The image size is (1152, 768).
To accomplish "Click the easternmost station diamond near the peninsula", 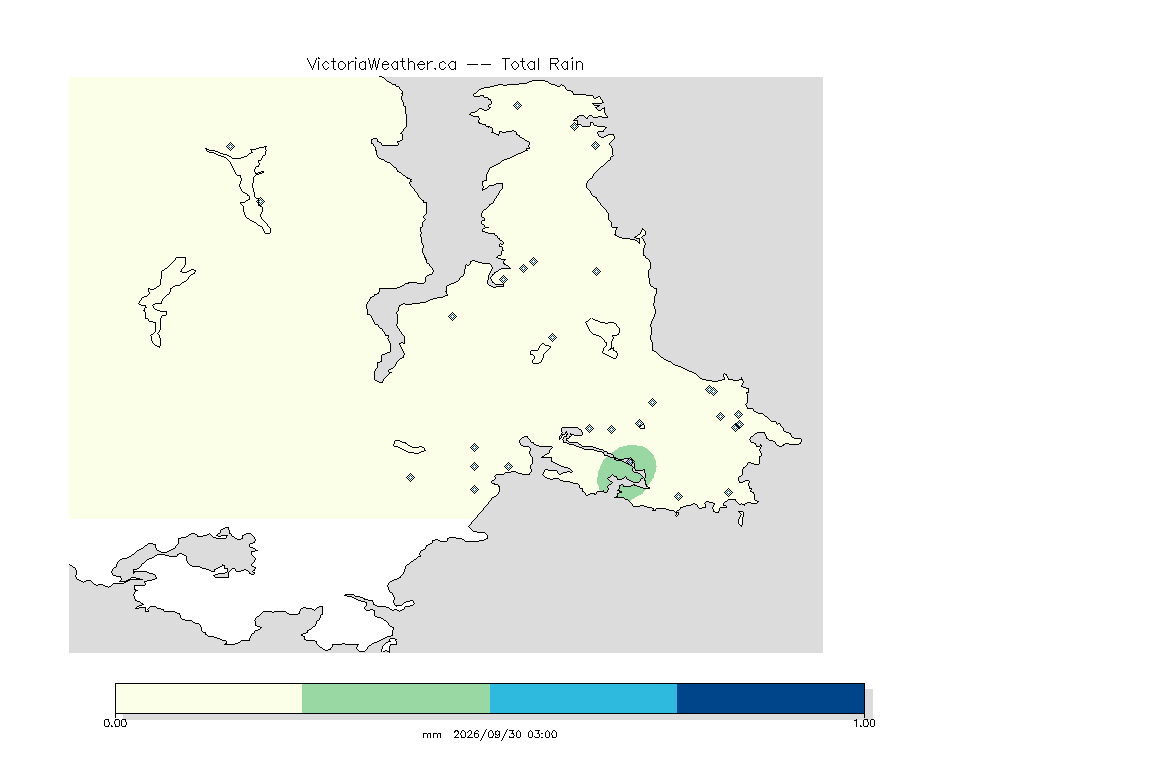I will (x=740, y=424).
